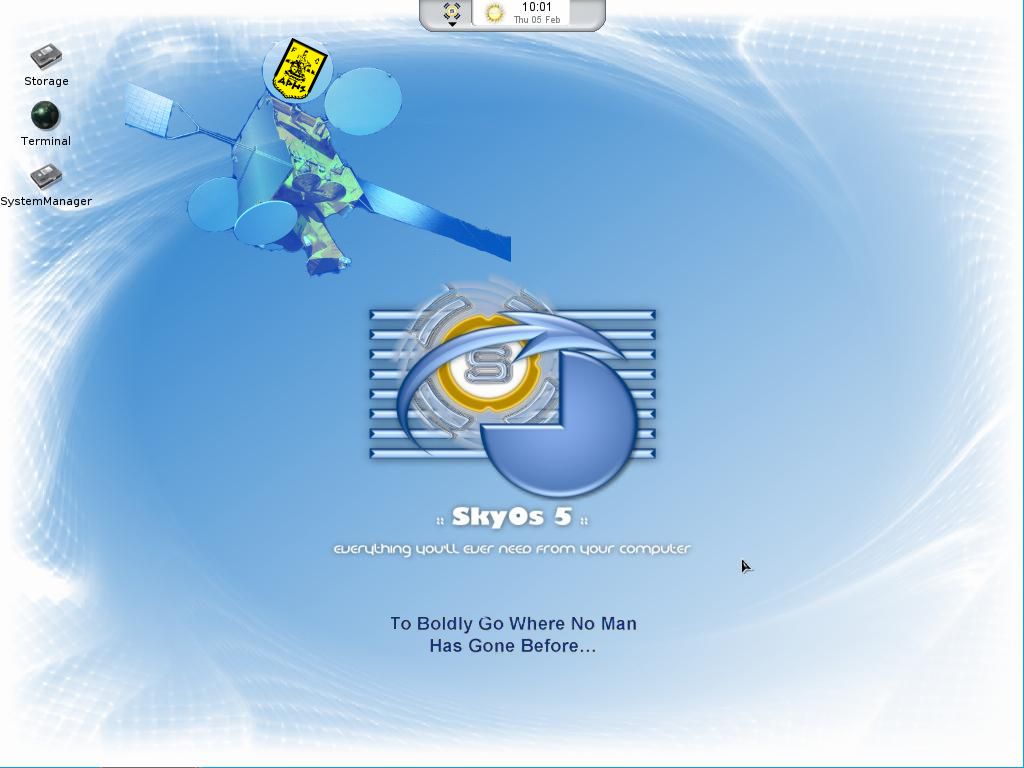
Task: Click the "SkyOs 5" title text
Action: 512,517
